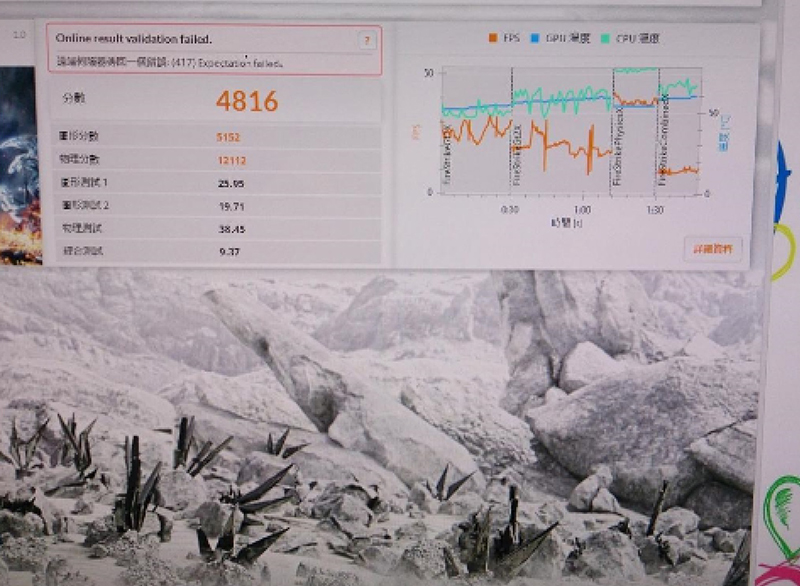Select the combined test row 9.37
The width and height of the screenshot is (800, 586).
click(x=215, y=252)
